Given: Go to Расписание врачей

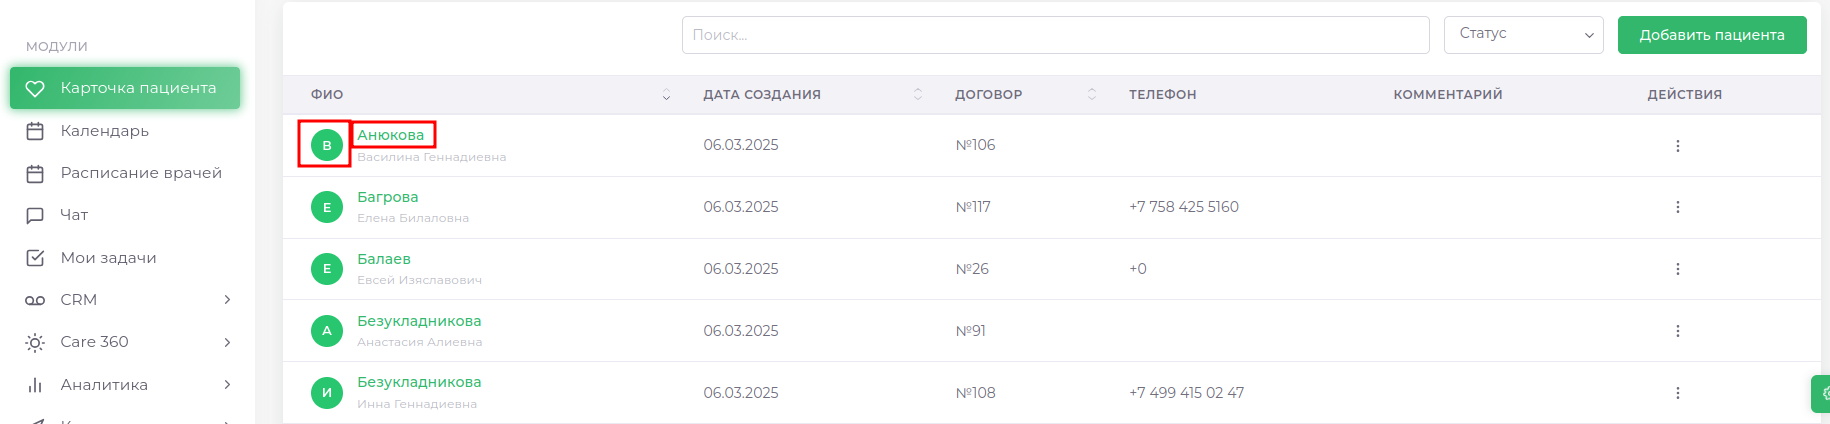Looking at the screenshot, I should click(x=141, y=173).
